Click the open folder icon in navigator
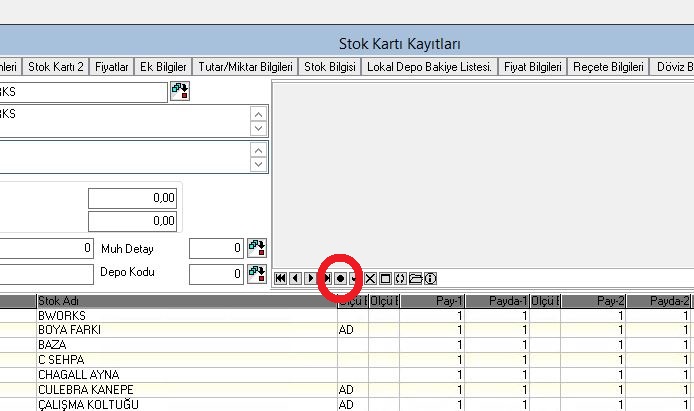Image resolution: width=694 pixels, height=411 pixels. pyautogui.click(x=415, y=278)
